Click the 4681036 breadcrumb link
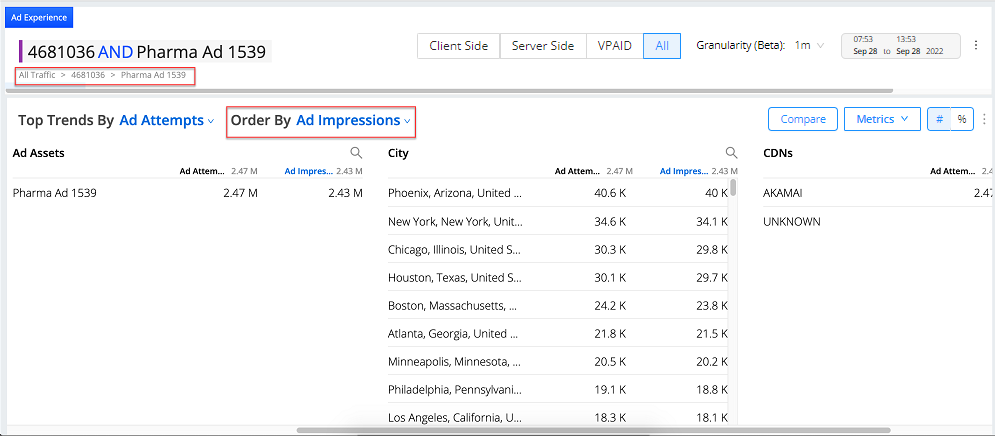 click(x=88, y=75)
